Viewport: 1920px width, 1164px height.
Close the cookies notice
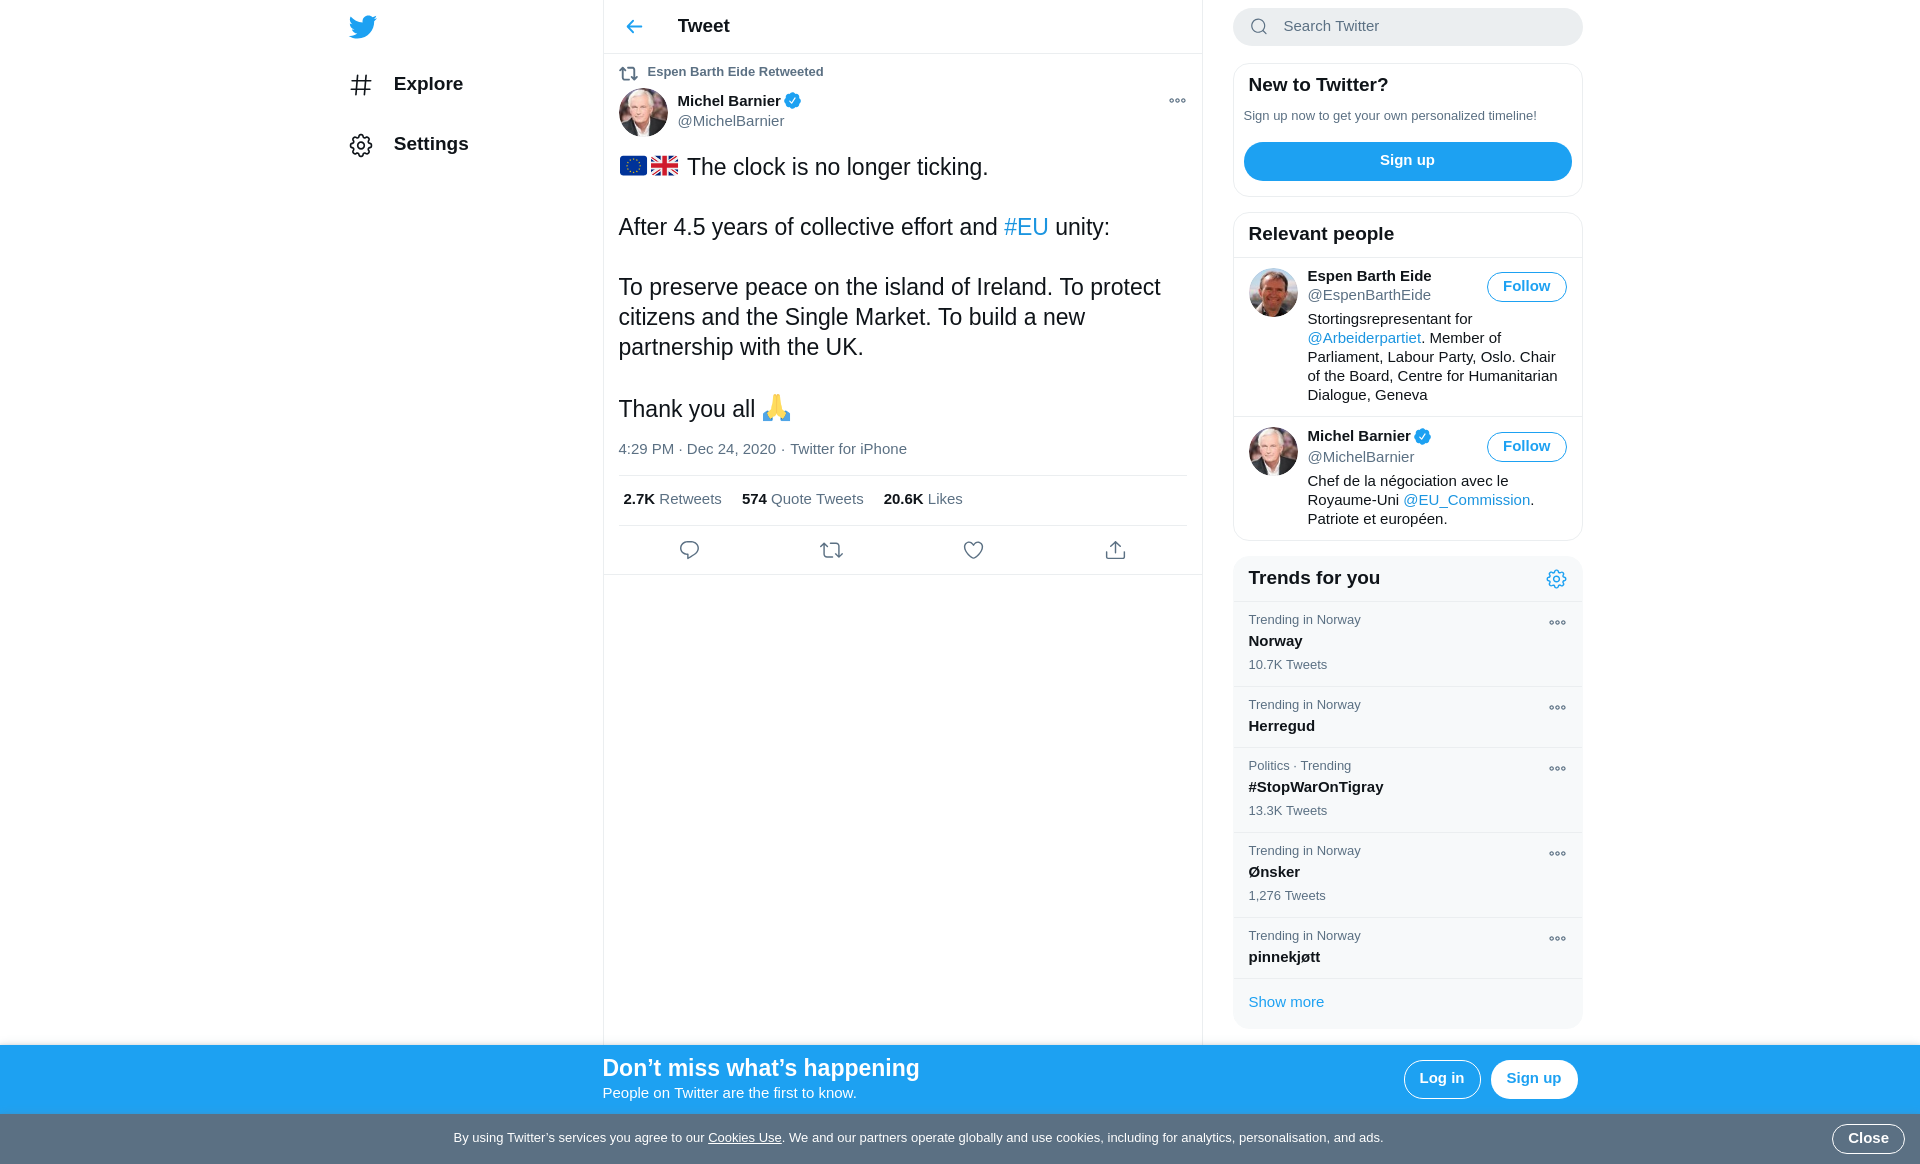click(1867, 1139)
